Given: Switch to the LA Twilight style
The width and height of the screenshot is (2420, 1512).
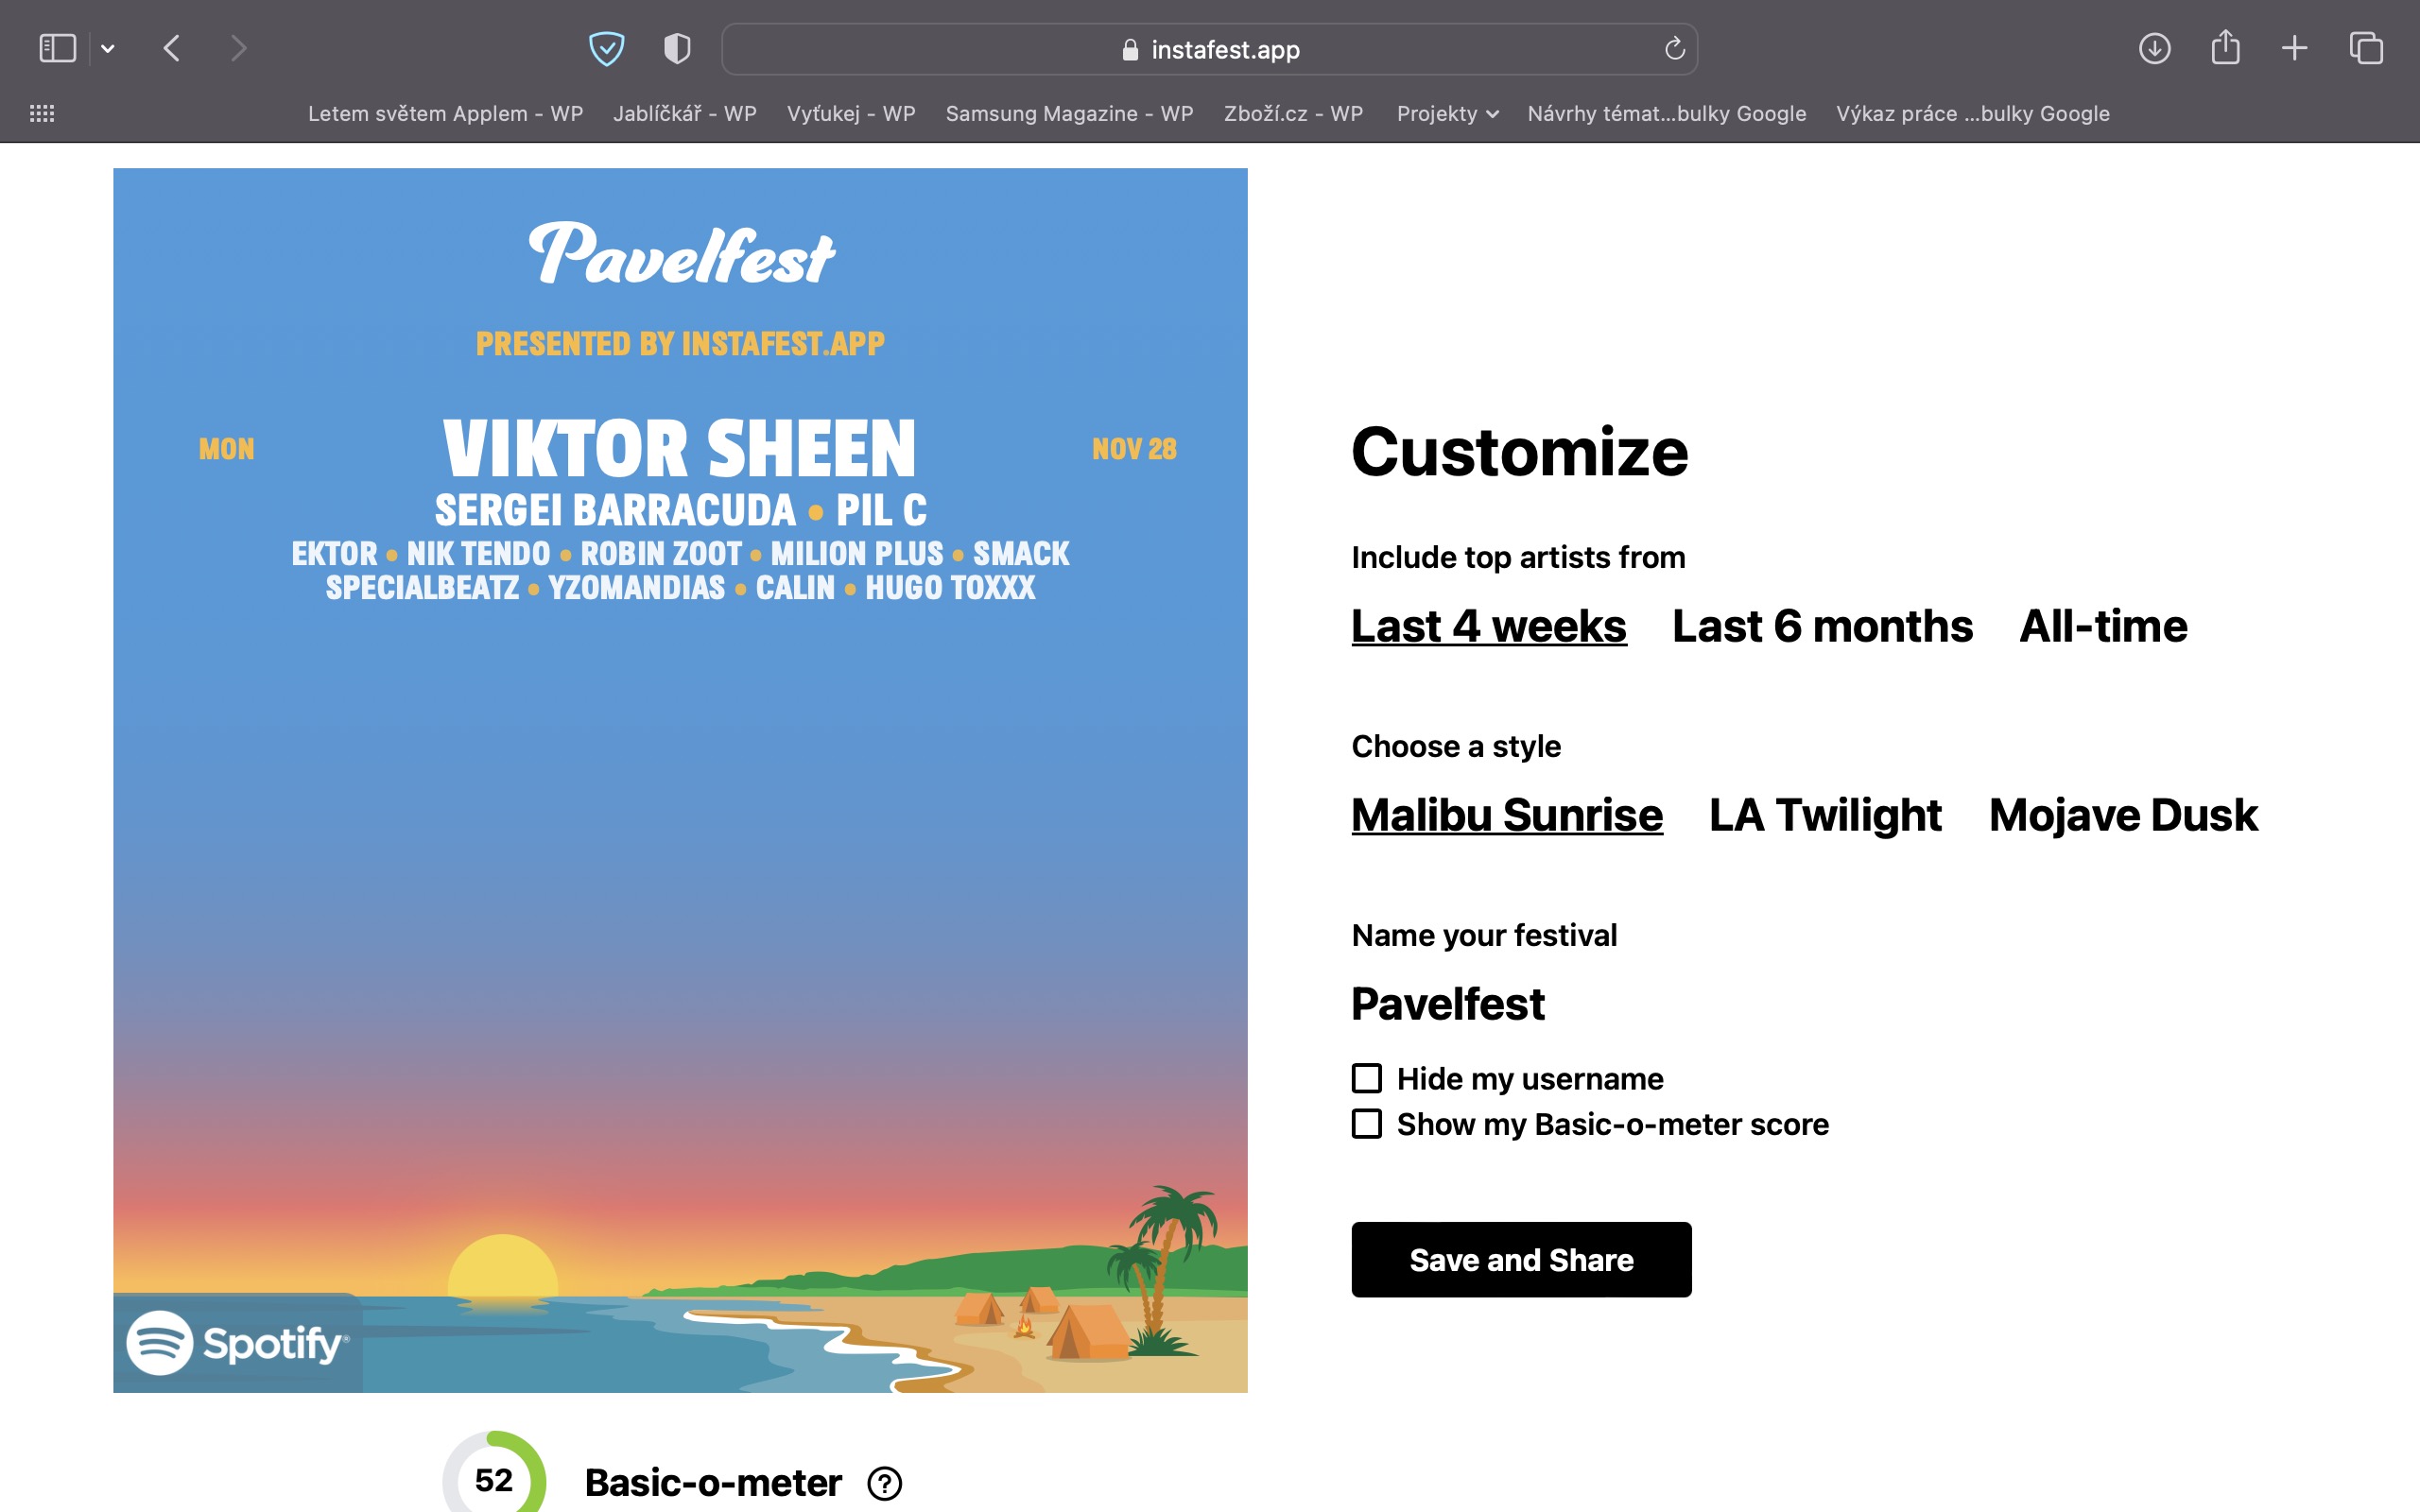Looking at the screenshot, I should [x=1825, y=815].
